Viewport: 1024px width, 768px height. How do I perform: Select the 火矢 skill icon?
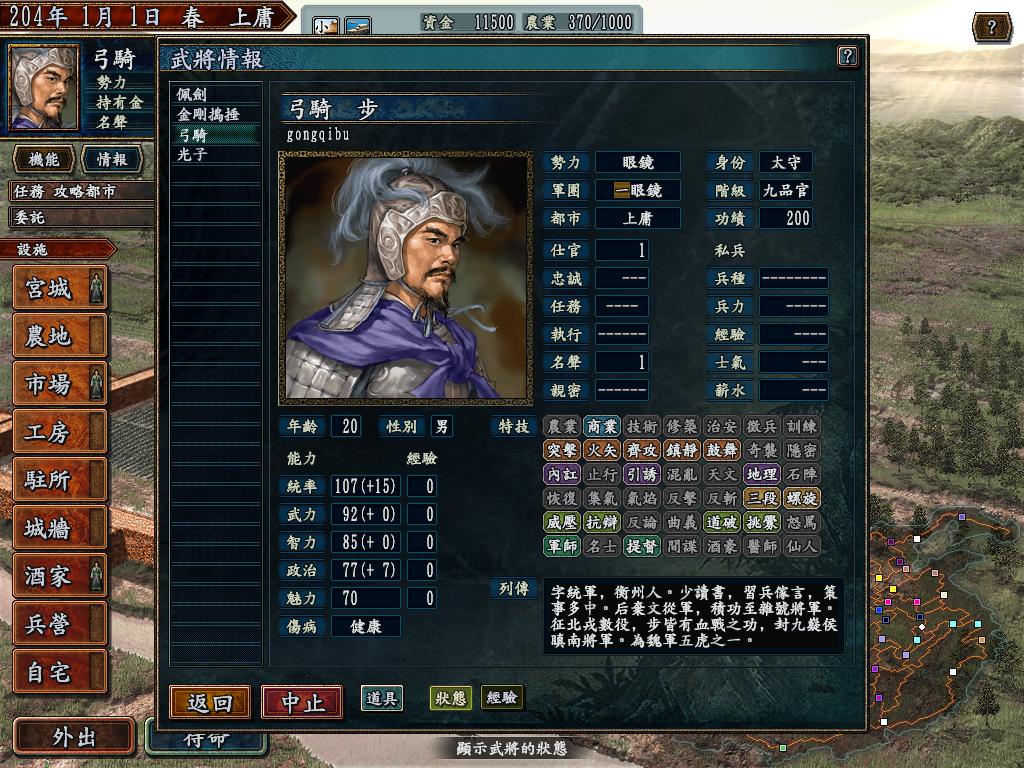click(x=601, y=450)
